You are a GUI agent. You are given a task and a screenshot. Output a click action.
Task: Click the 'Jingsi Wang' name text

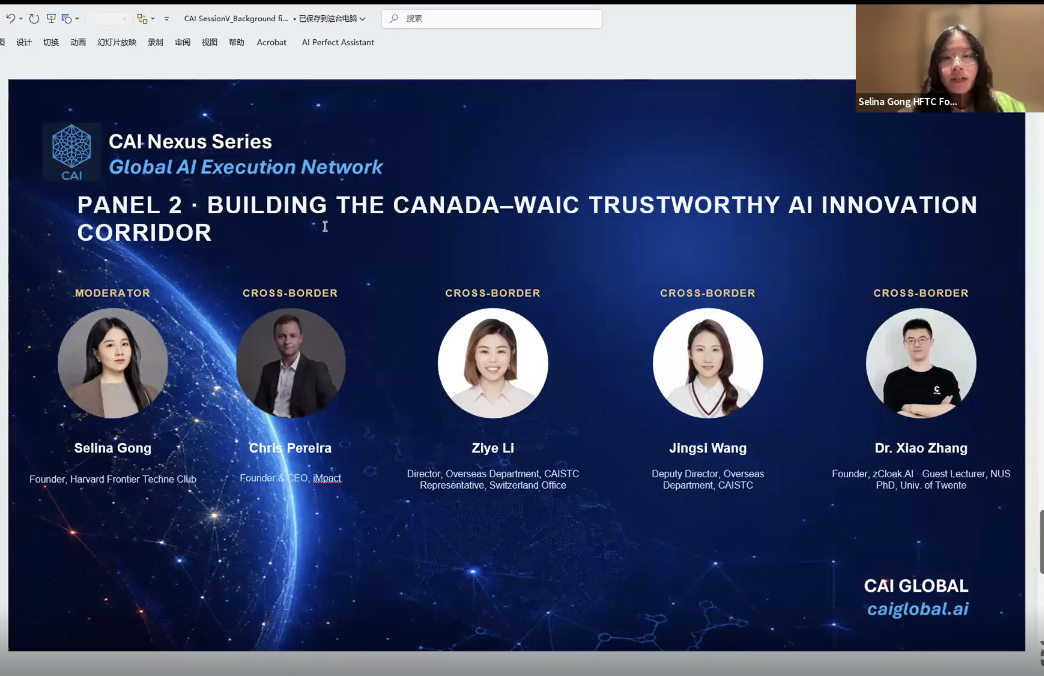pos(708,448)
